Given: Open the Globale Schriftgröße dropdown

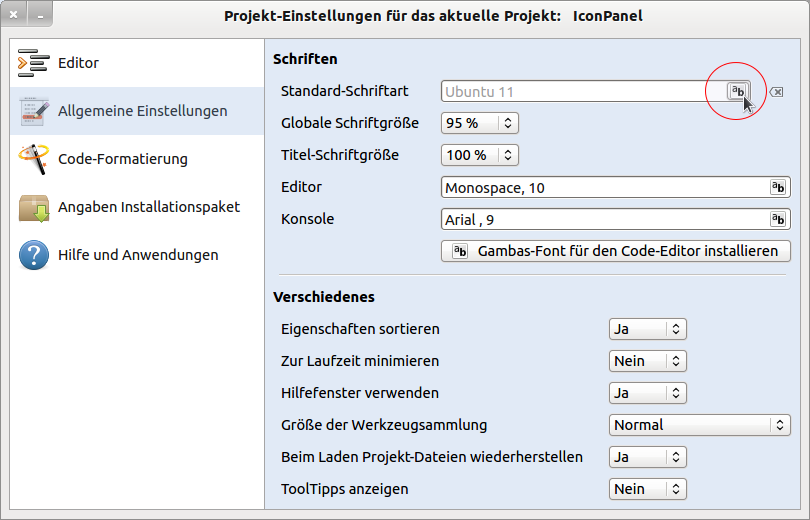Looking at the screenshot, I should coord(480,123).
